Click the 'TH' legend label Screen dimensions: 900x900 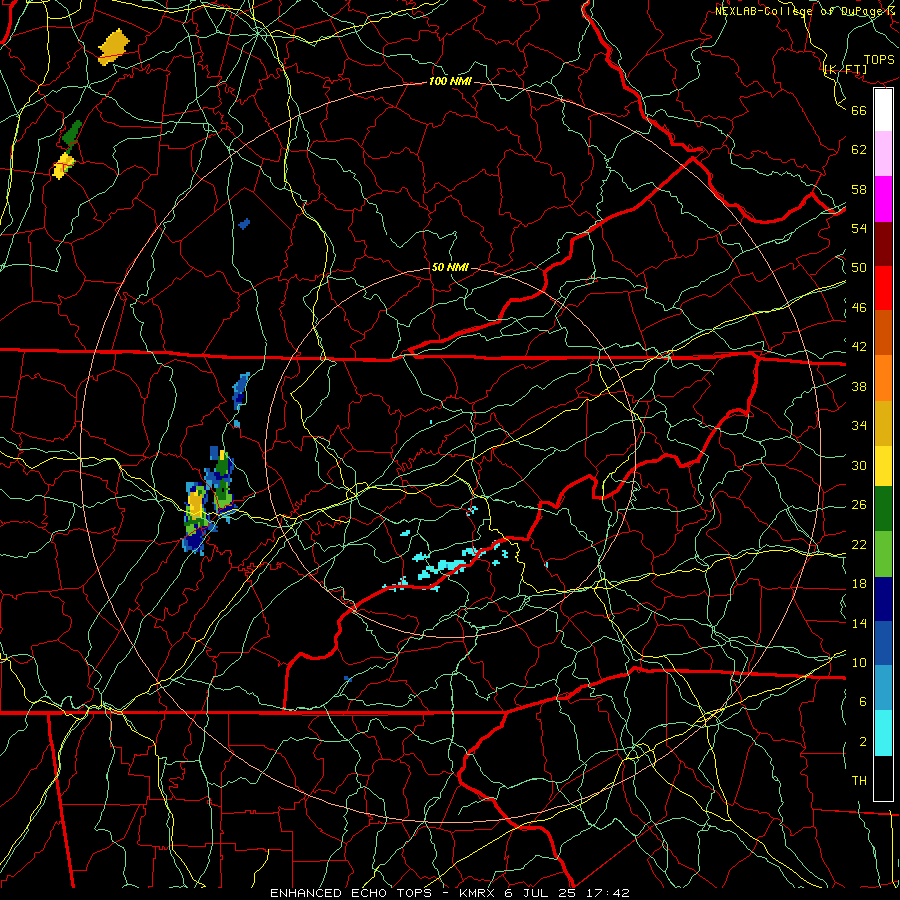(859, 781)
